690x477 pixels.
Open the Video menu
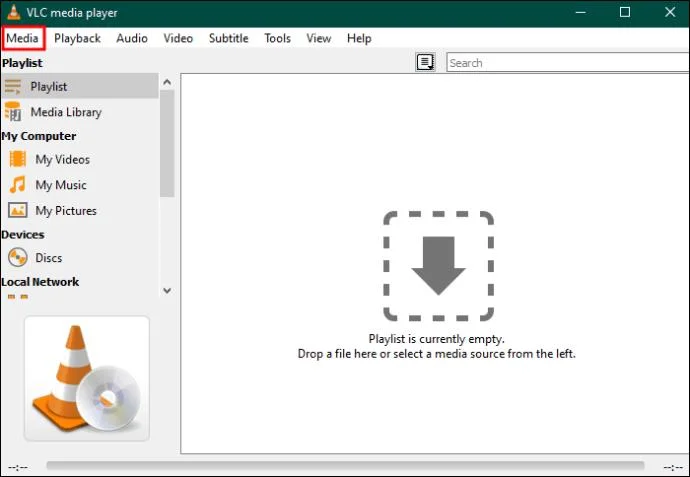[178, 38]
